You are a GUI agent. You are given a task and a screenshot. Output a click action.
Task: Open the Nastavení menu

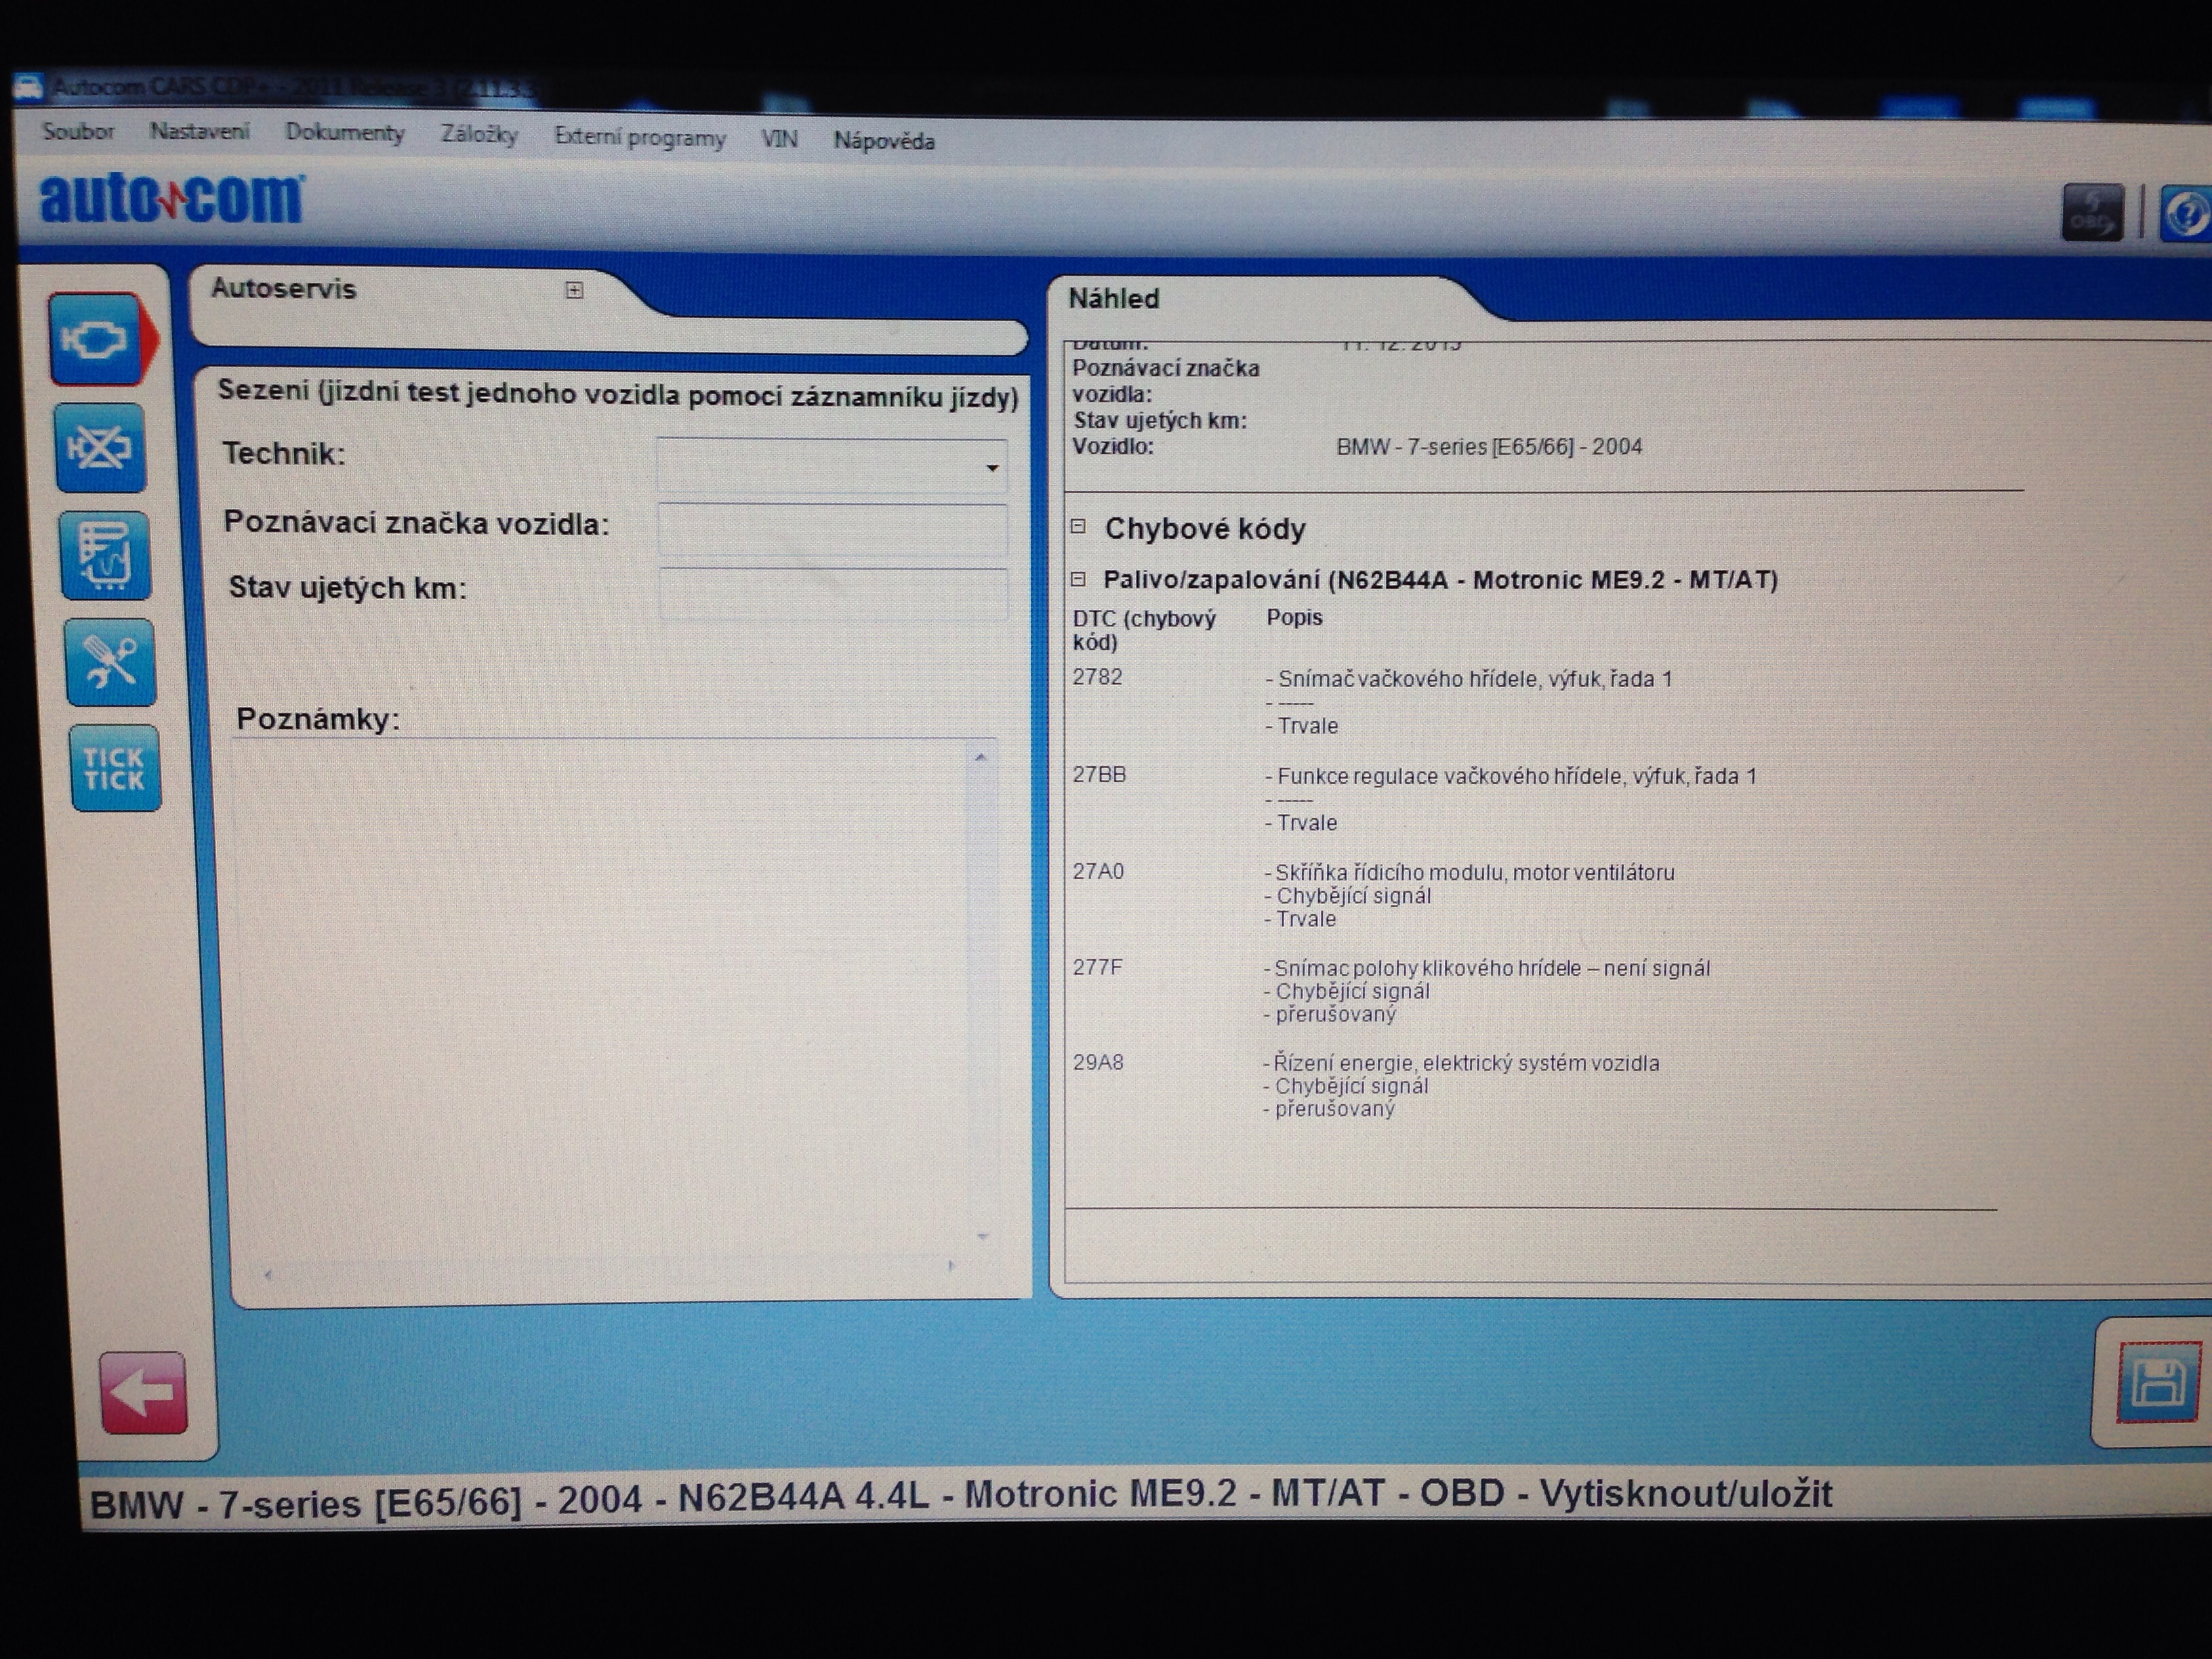coord(199,132)
